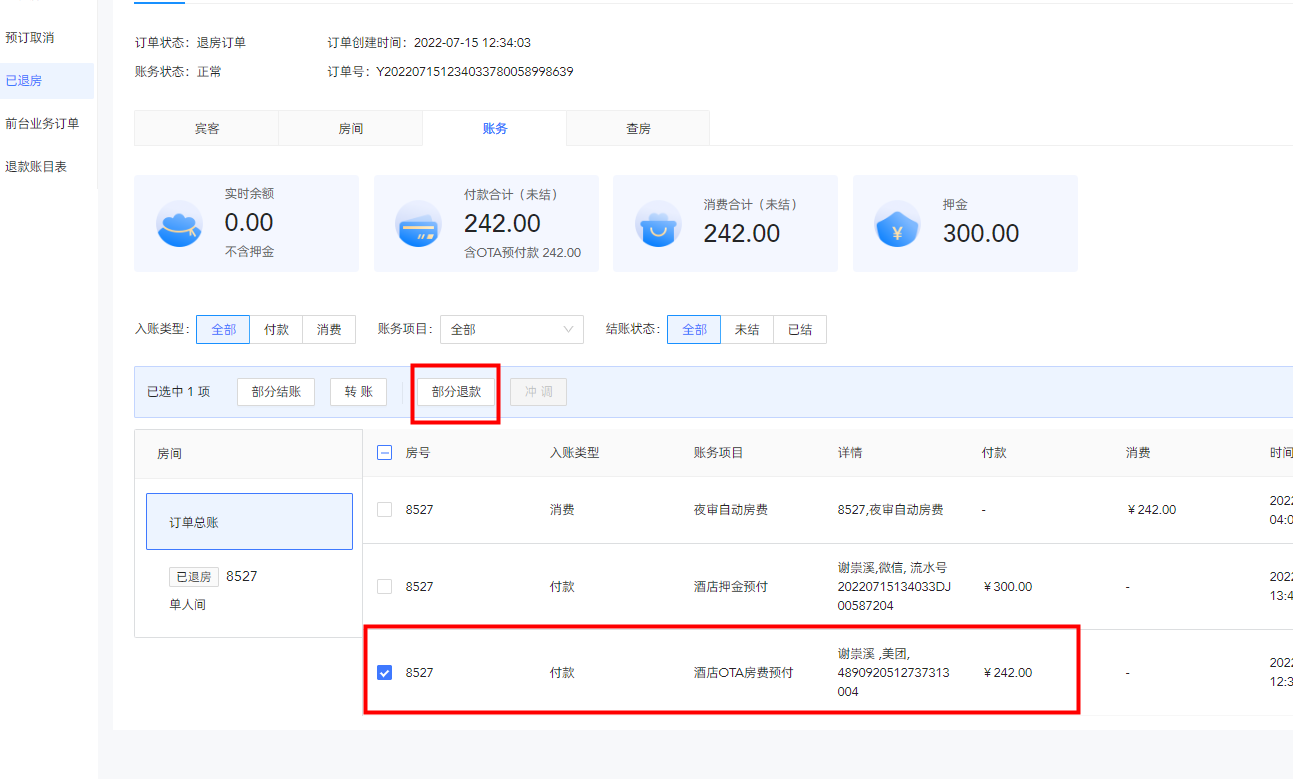Screen dimensions: 1293x779
Task: Click the 已选中 1 项 label
Action: pos(179,392)
